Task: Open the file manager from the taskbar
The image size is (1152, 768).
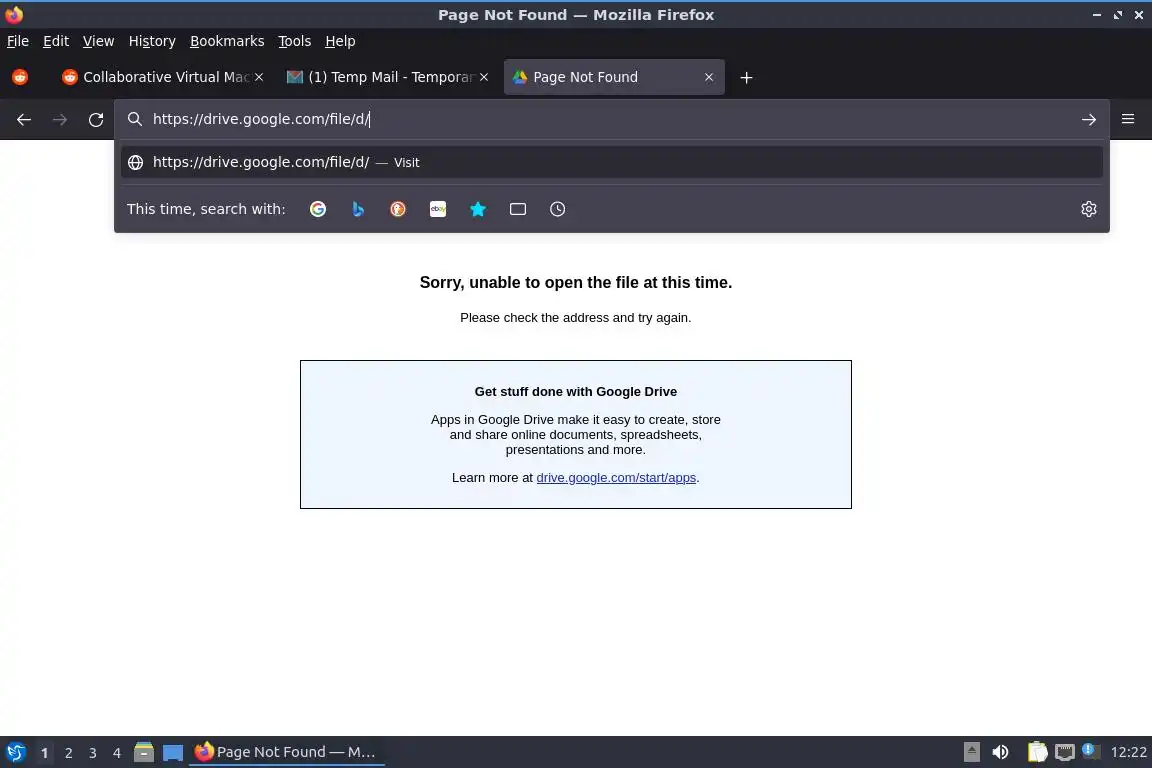Action: [144, 752]
